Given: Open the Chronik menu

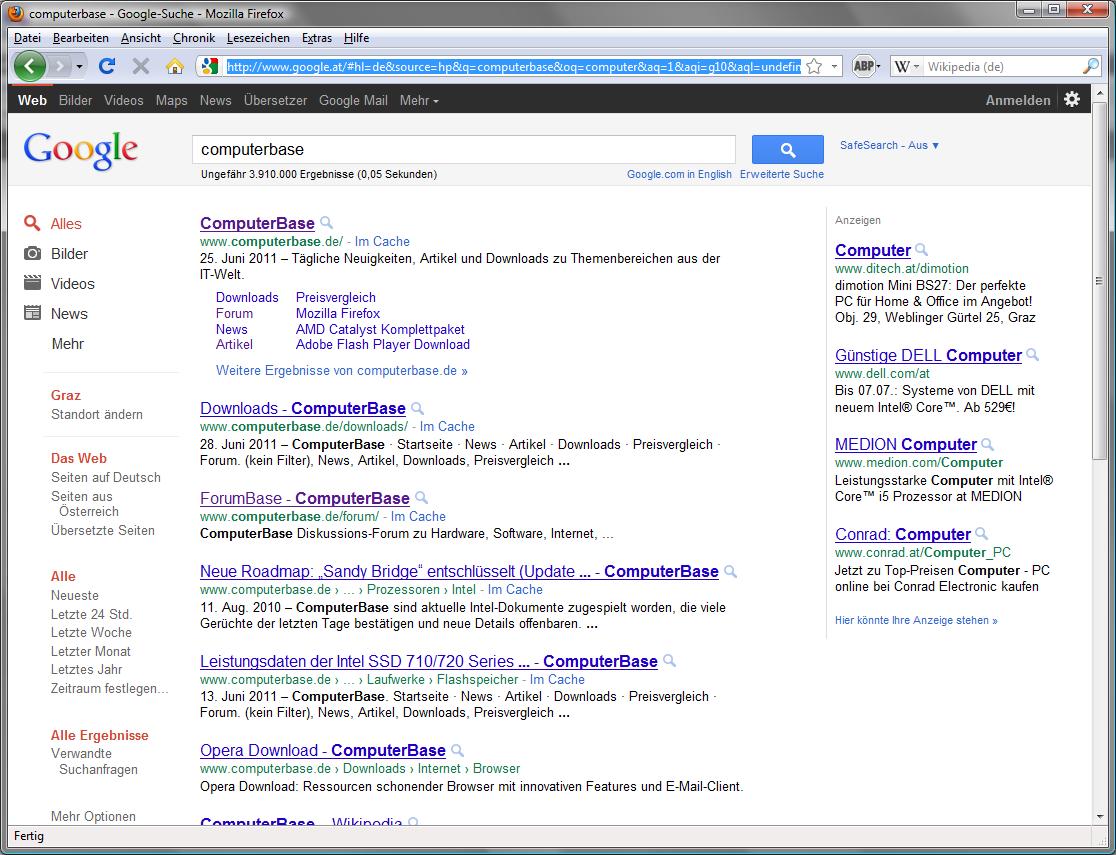Looking at the screenshot, I should (x=194, y=38).
